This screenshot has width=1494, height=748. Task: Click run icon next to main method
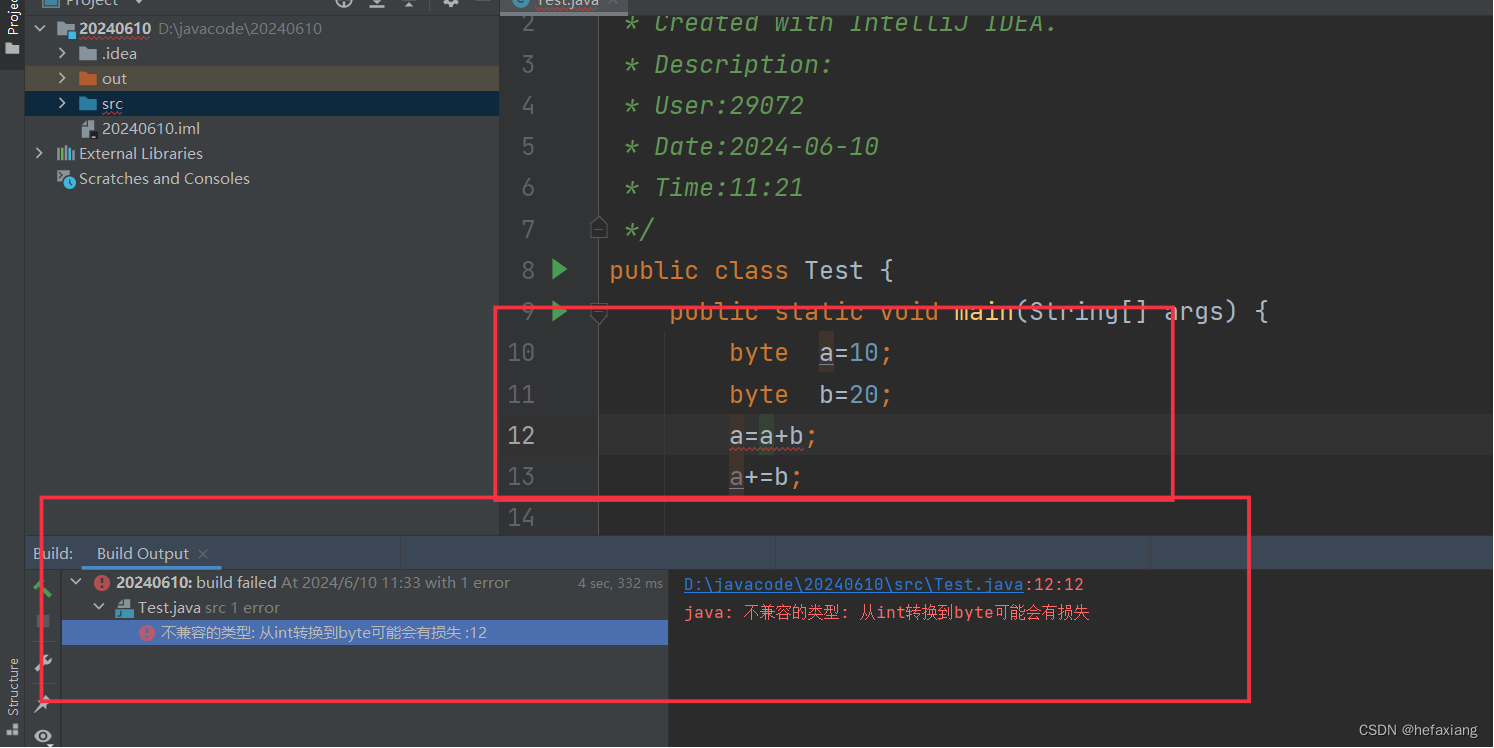pyautogui.click(x=559, y=311)
